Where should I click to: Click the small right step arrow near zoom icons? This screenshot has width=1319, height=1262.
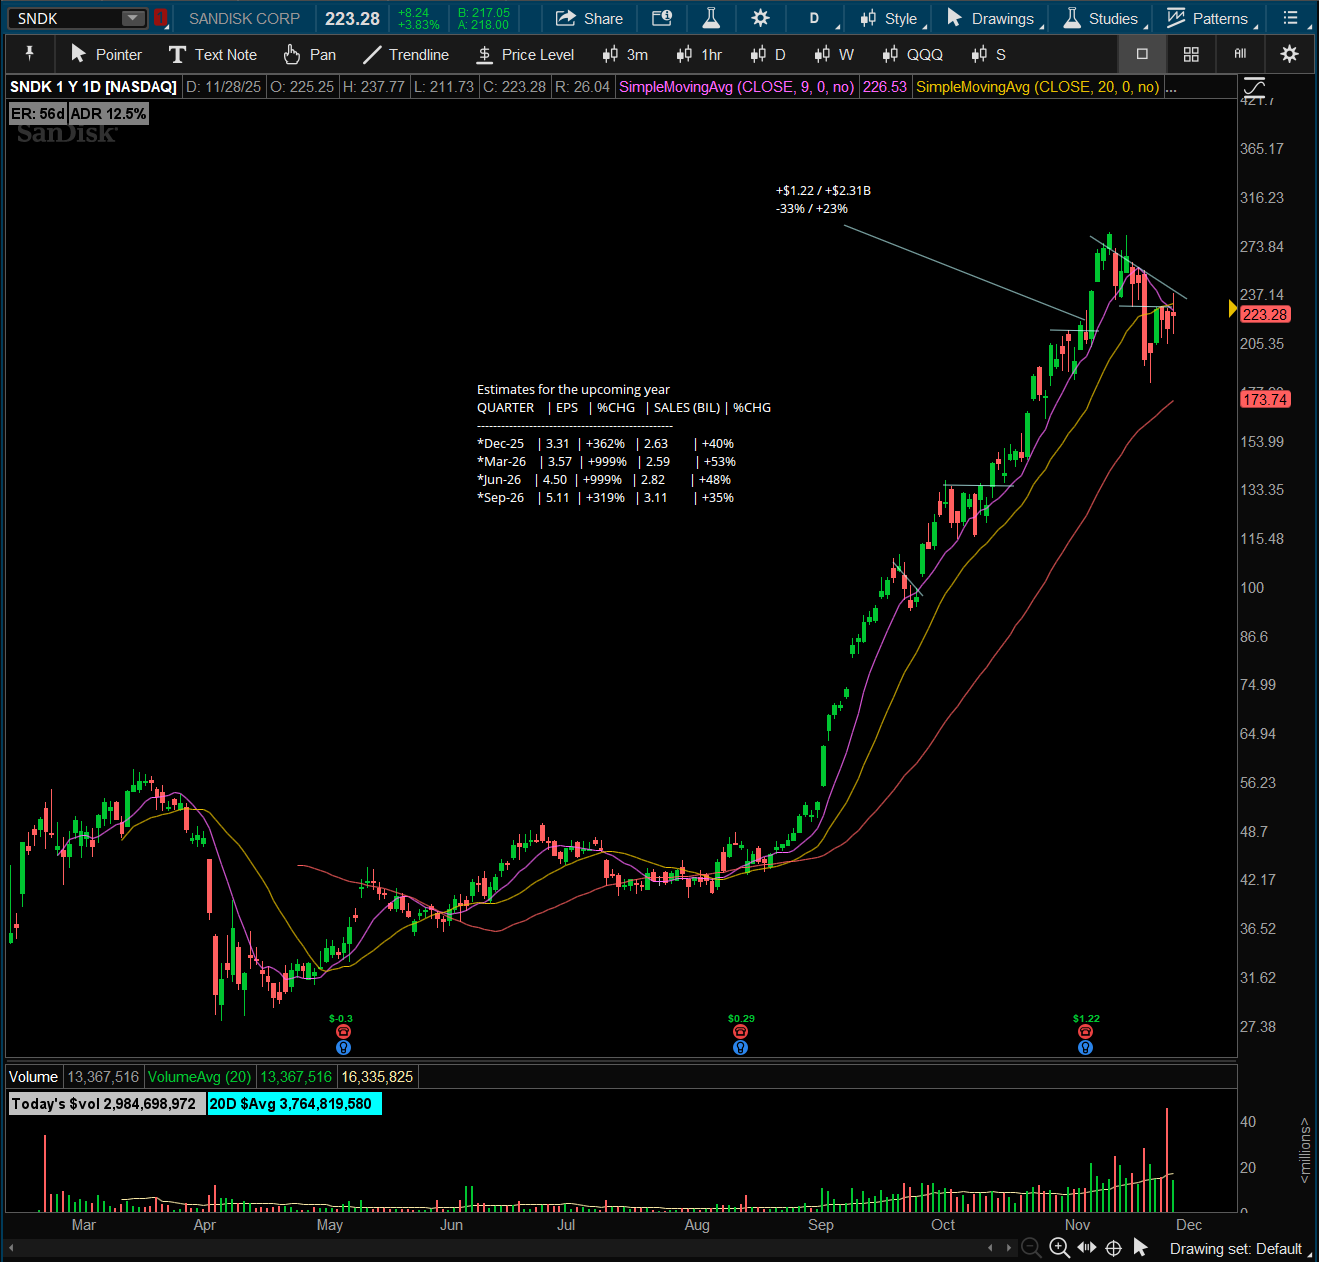tap(1009, 1248)
